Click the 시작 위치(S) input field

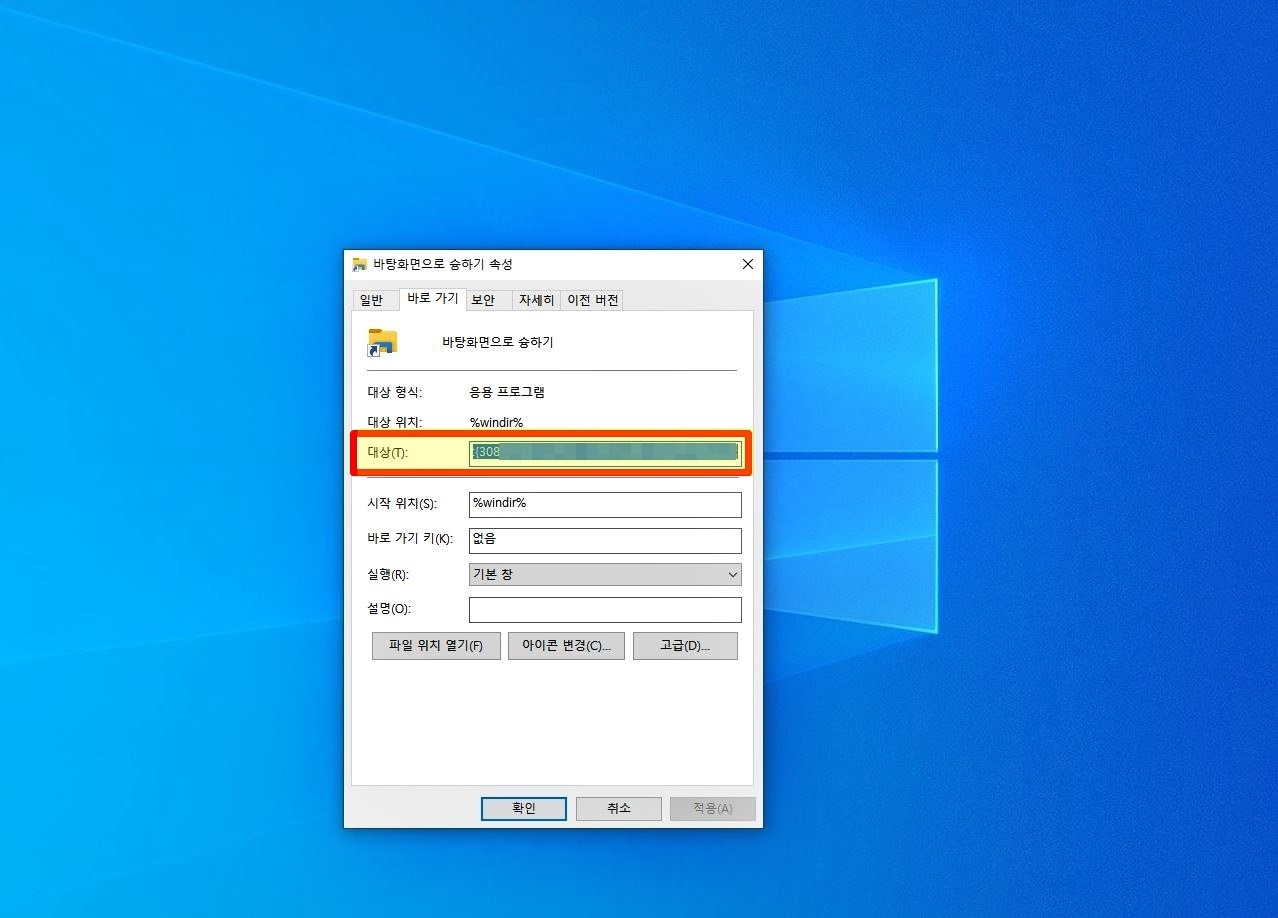click(x=605, y=504)
